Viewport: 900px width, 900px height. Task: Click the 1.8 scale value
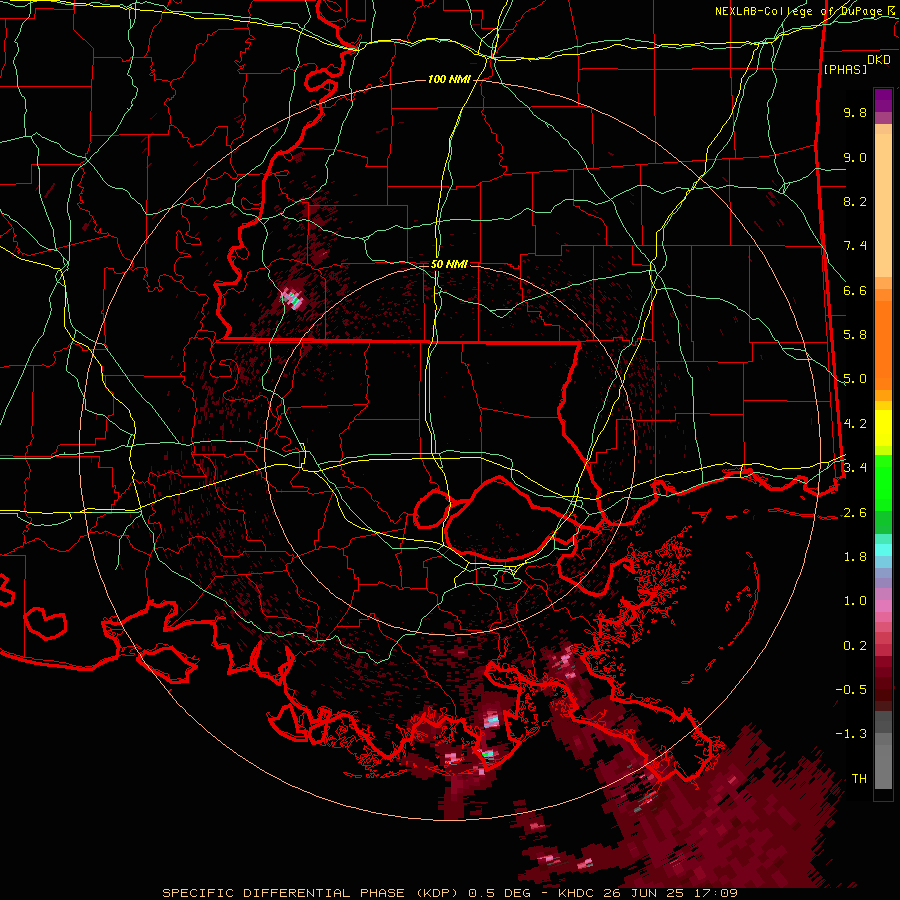coord(855,557)
